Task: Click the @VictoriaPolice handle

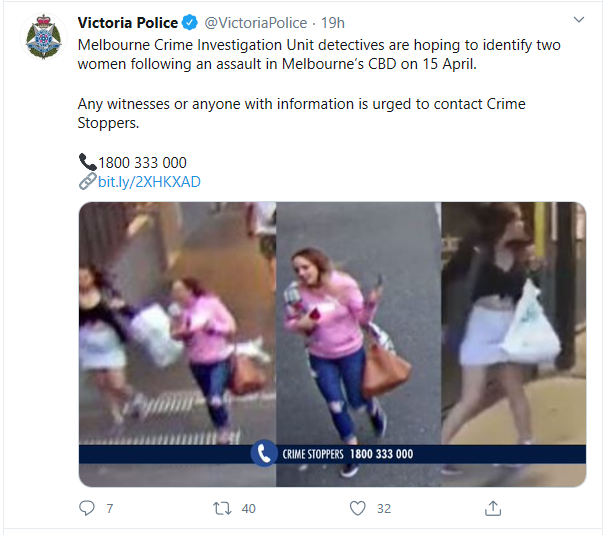Action: (x=256, y=23)
